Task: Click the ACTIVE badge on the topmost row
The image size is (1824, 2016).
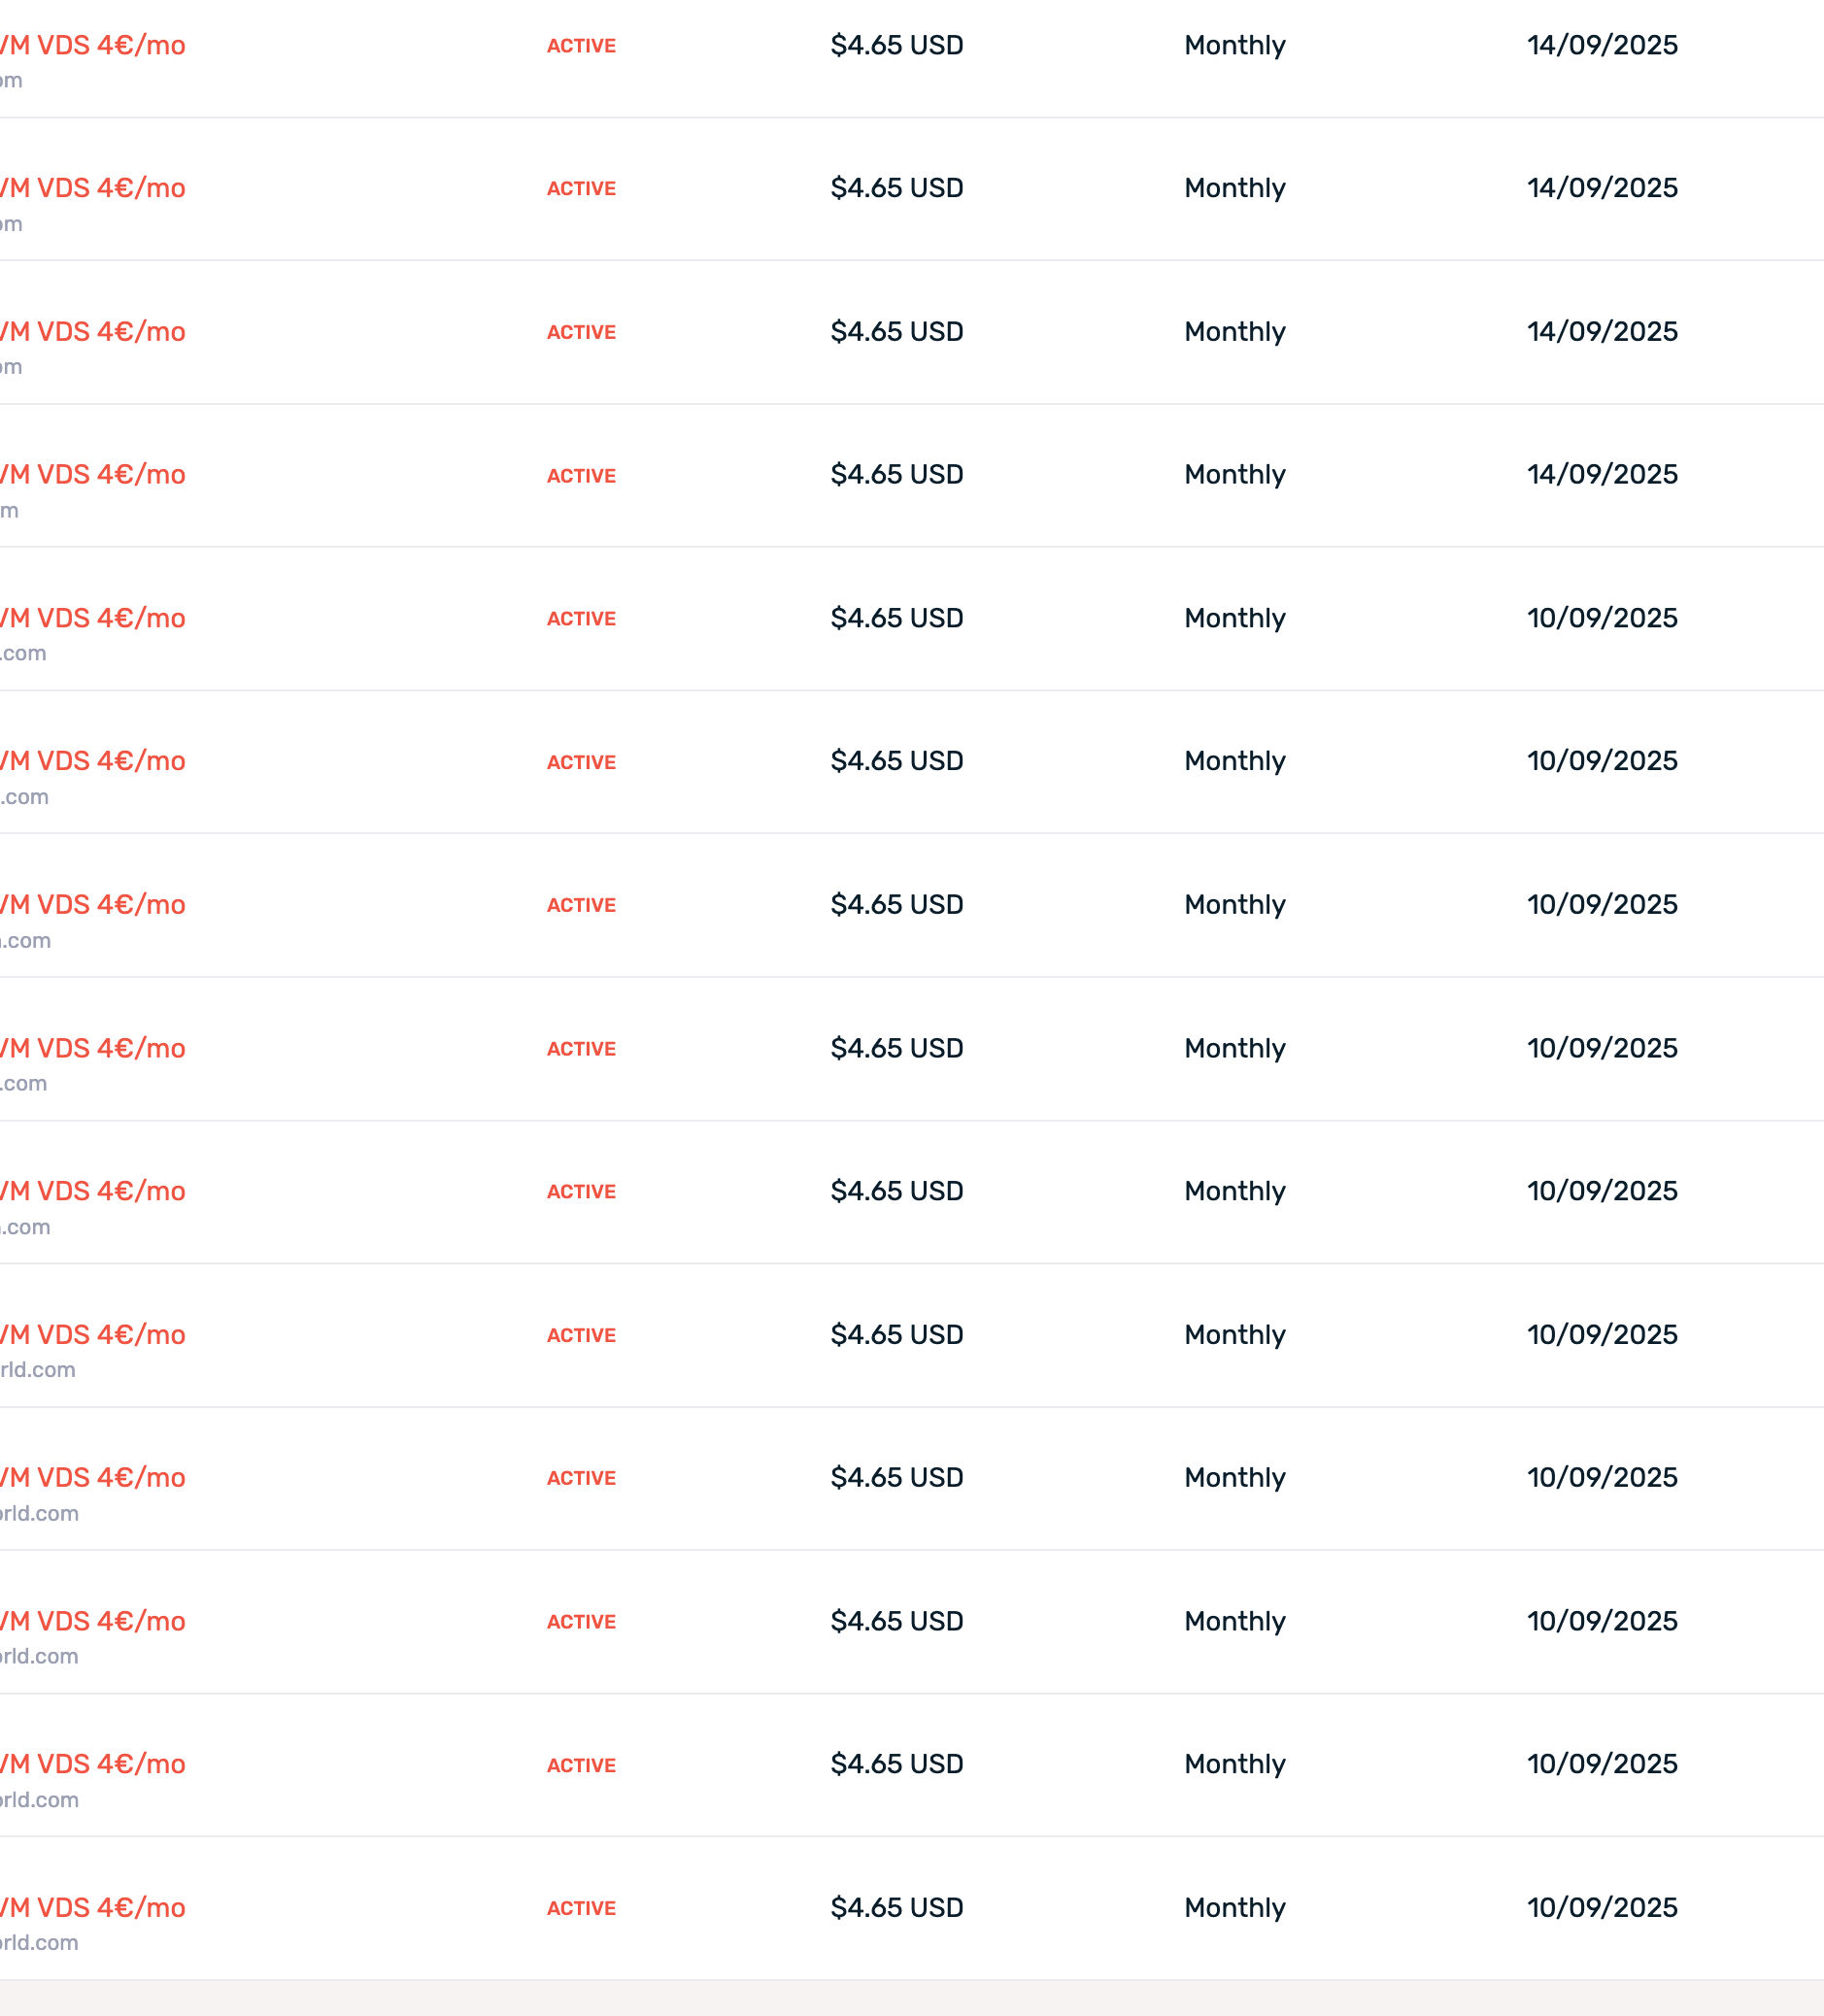Action: 581,46
